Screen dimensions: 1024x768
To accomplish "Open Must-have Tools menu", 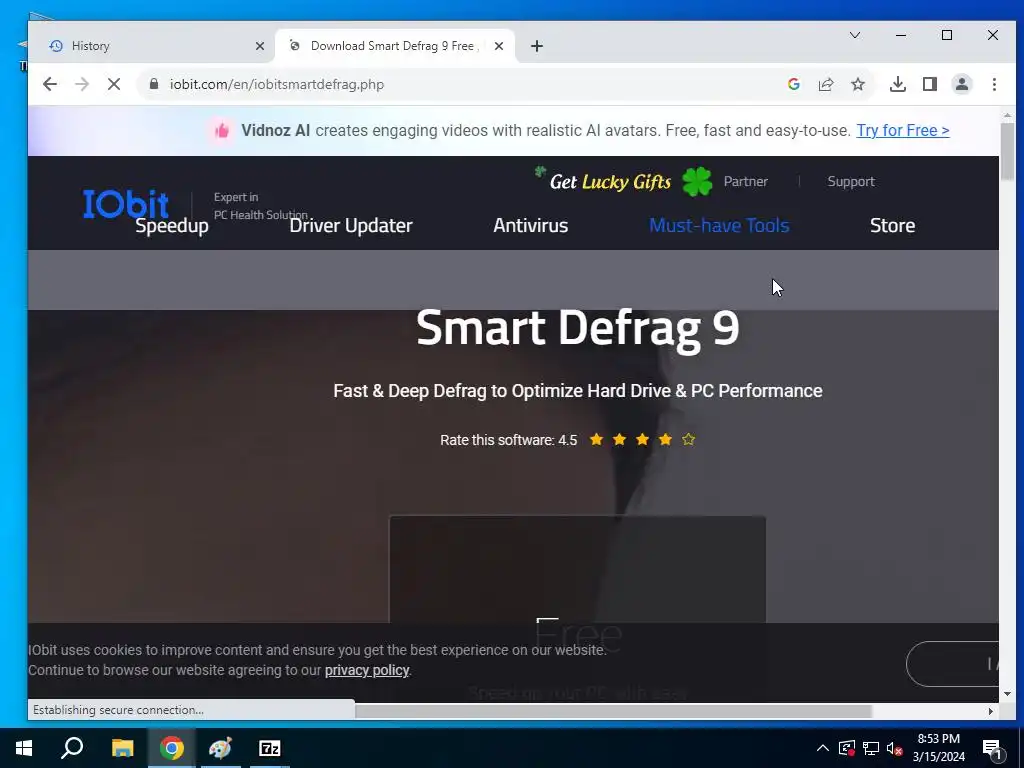I will click(x=719, y=225).
